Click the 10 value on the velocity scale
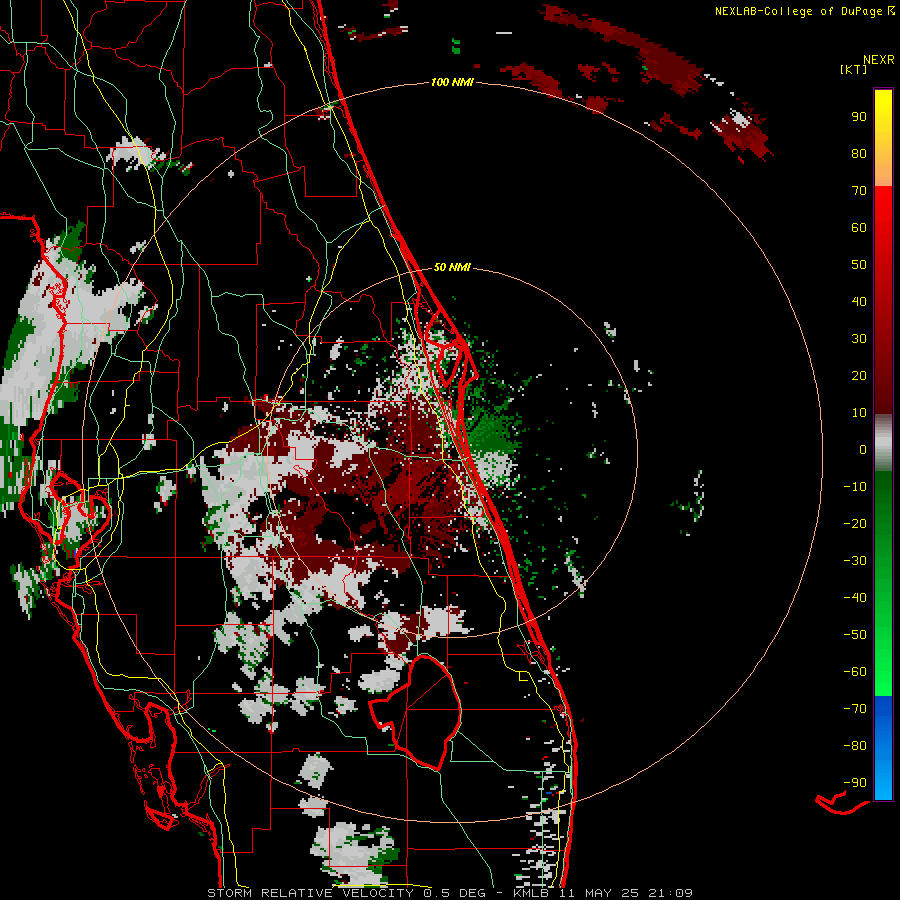900x900 pixels. [x=859, y=413]
